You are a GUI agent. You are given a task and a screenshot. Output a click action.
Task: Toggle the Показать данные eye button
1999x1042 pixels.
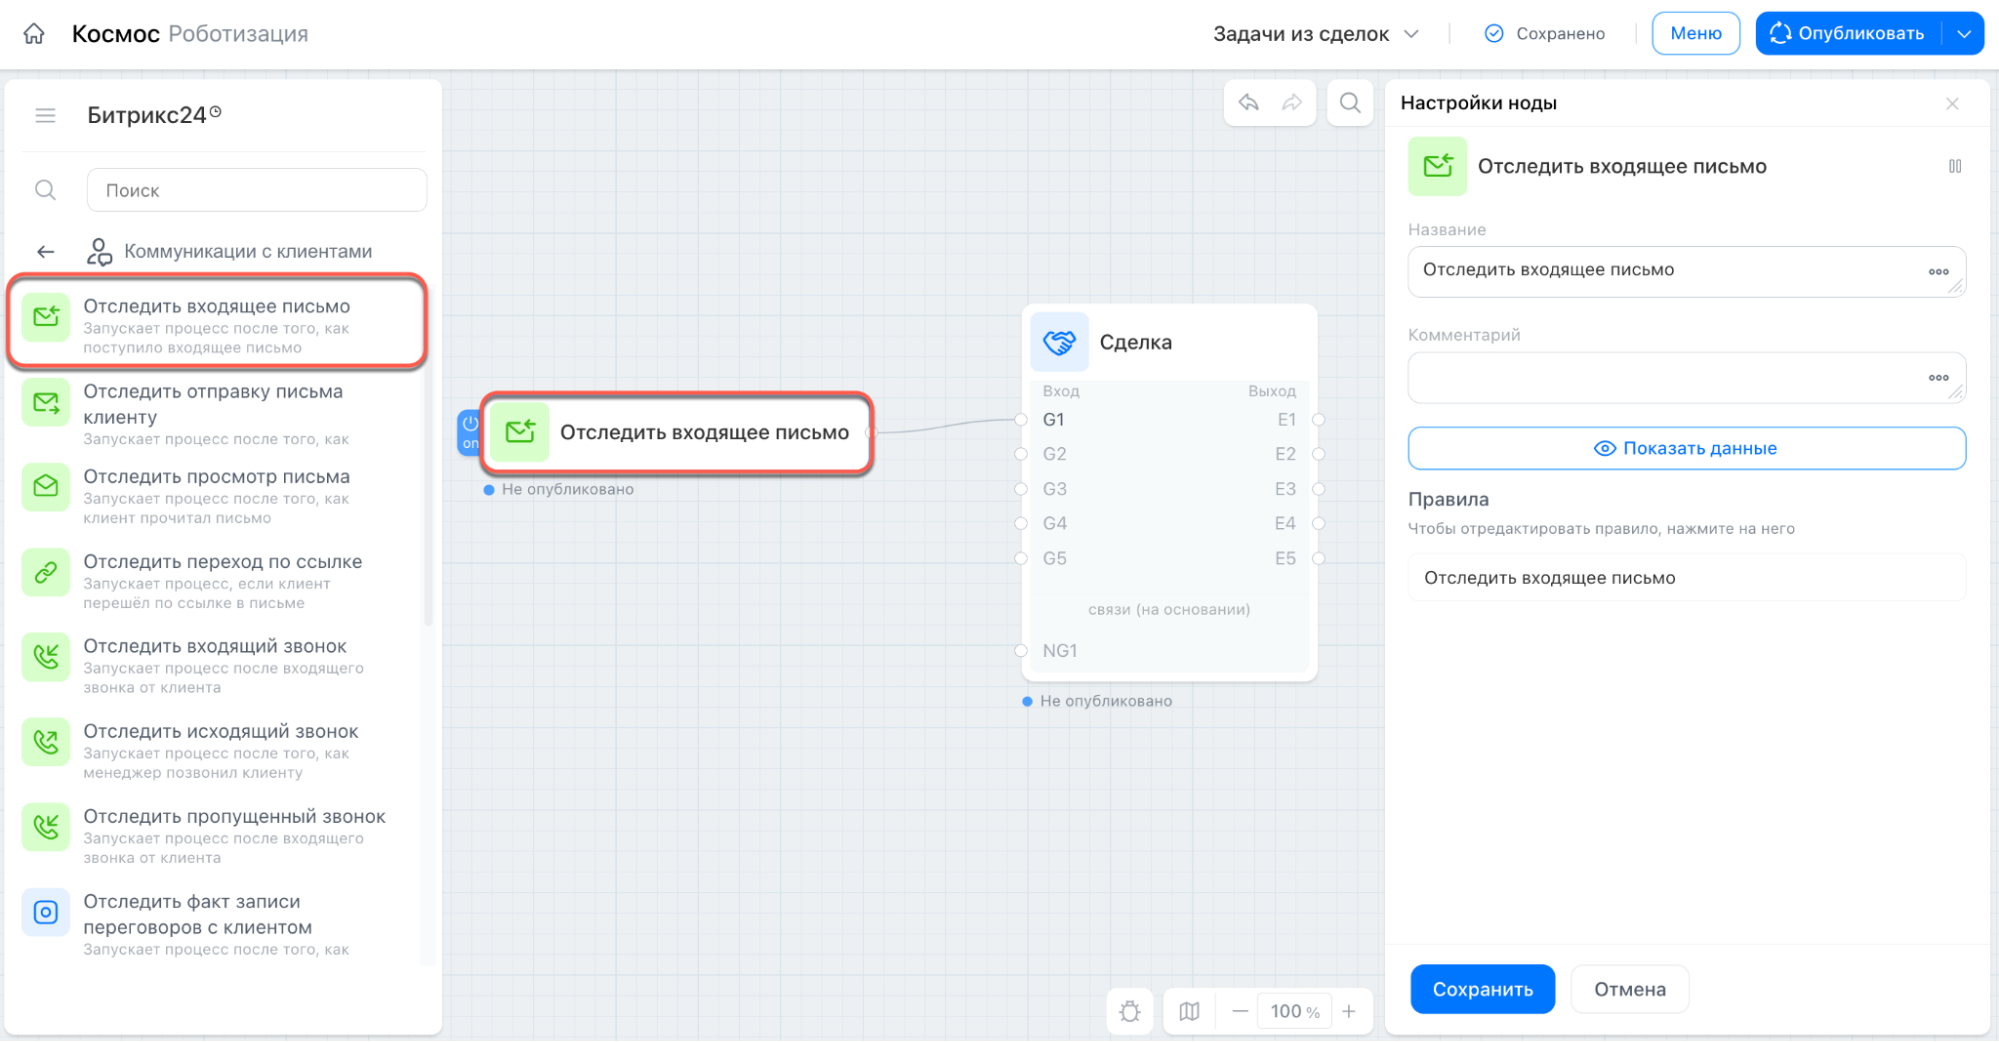tap(1686, 448)
